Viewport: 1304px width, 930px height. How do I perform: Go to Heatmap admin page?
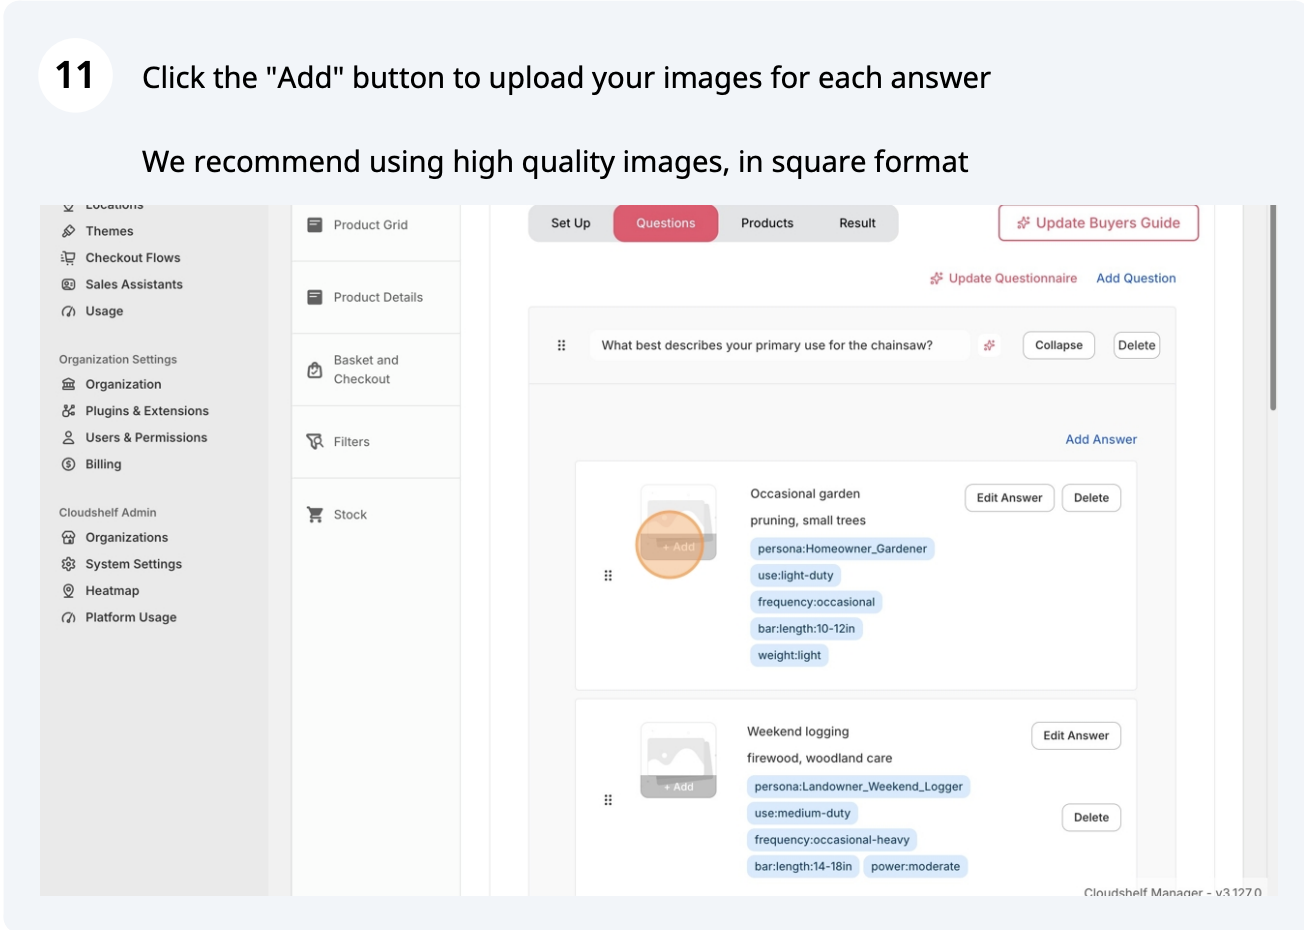112,591
